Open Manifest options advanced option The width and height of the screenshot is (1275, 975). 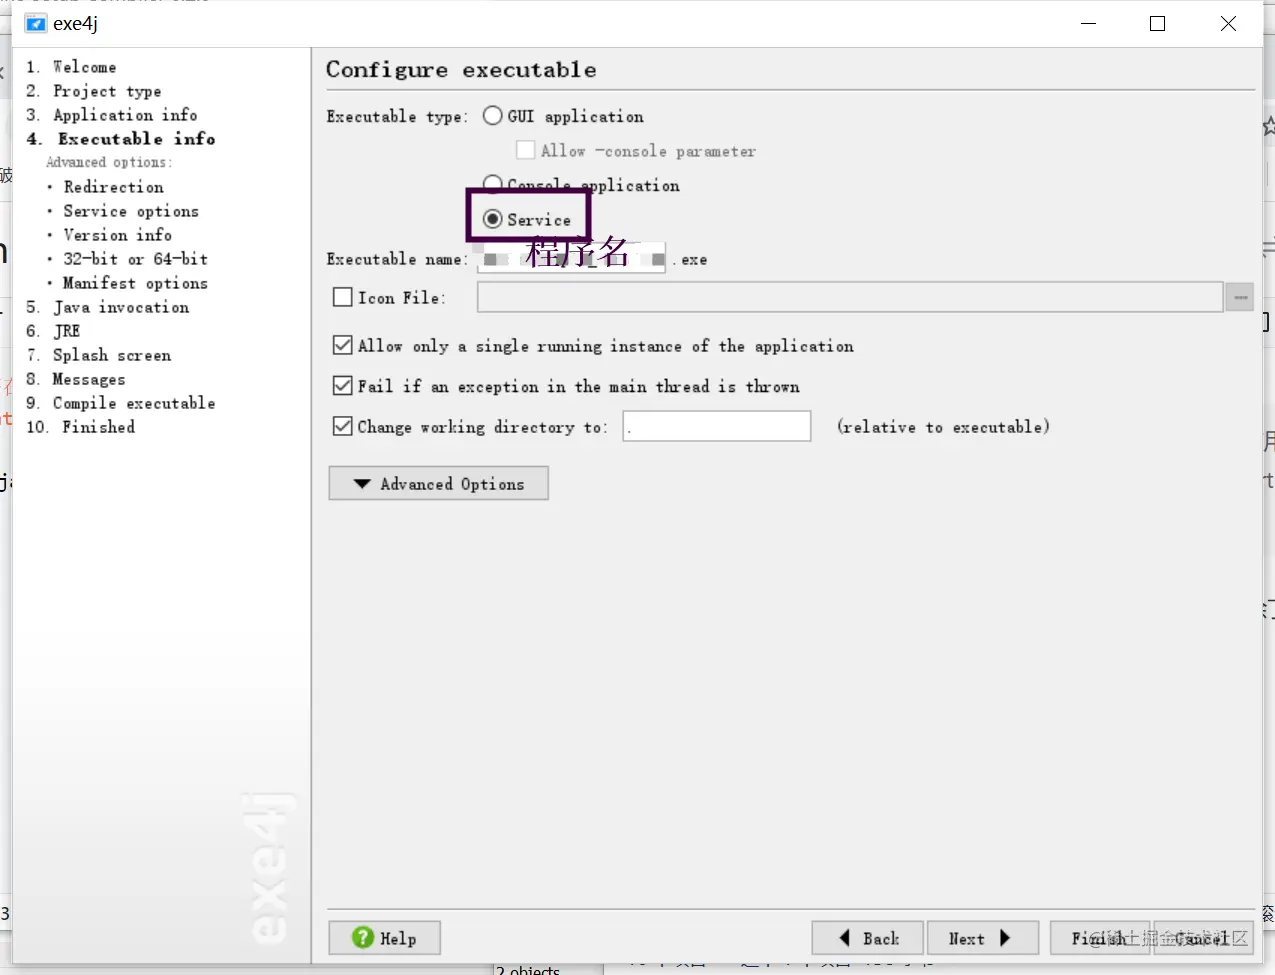pyautogui.click(x=135, y=283)
